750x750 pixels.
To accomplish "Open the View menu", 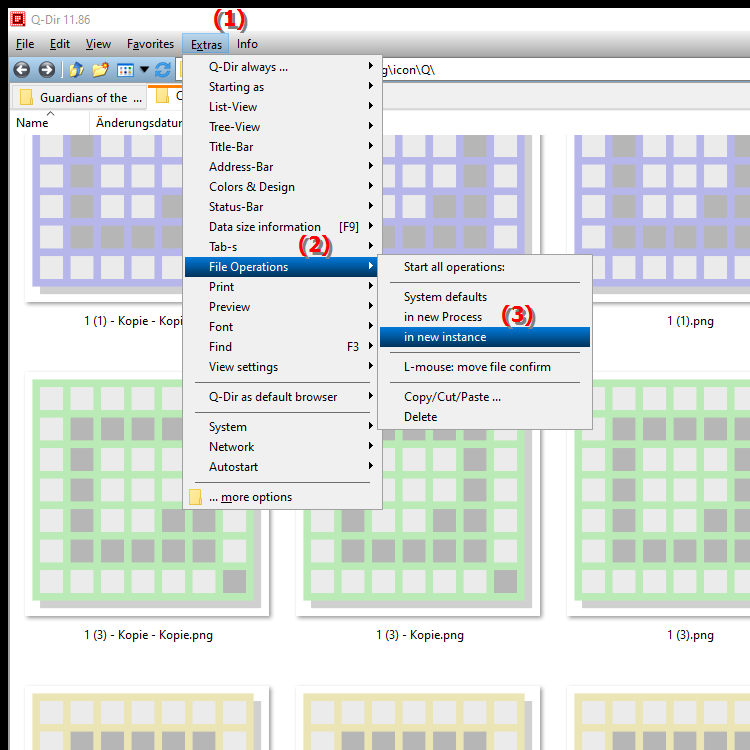I will point(98,44).
